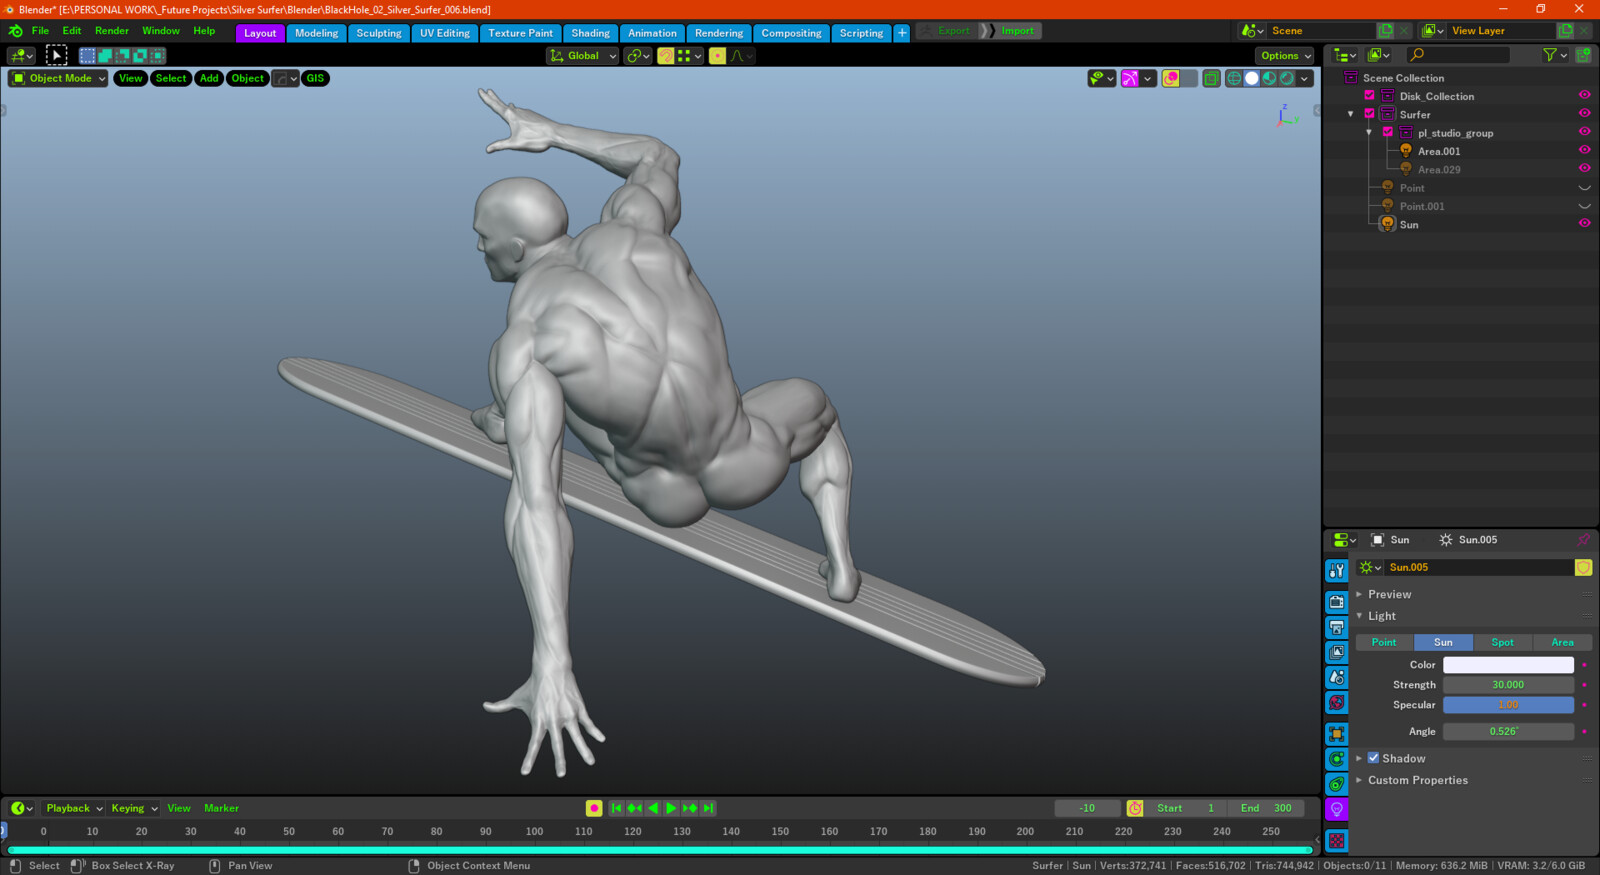1600x875 pixels.
Task: Click the Specular slider
Action: (x=1508, y=705)
